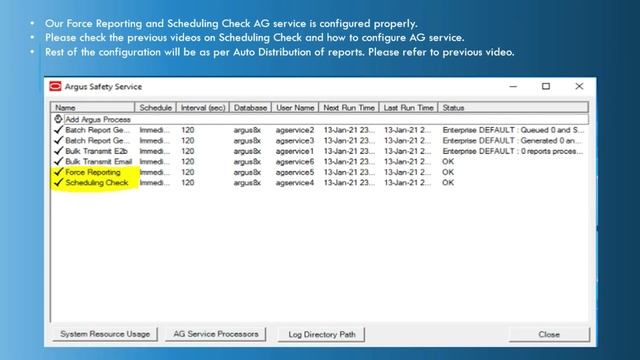This screenshot has height=360, width=640.
Task: Close the Argus Safety Service window with X
Action: (579, 87)
